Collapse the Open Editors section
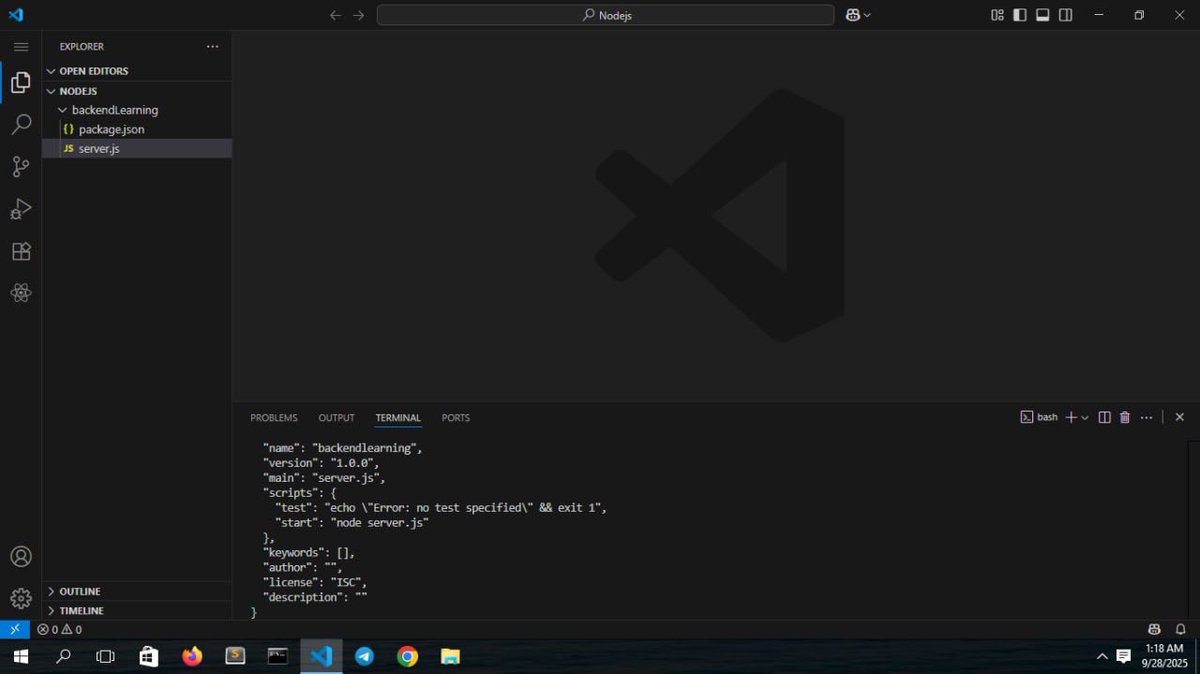This screenshot has height=674, width=1200. (137, 71)
